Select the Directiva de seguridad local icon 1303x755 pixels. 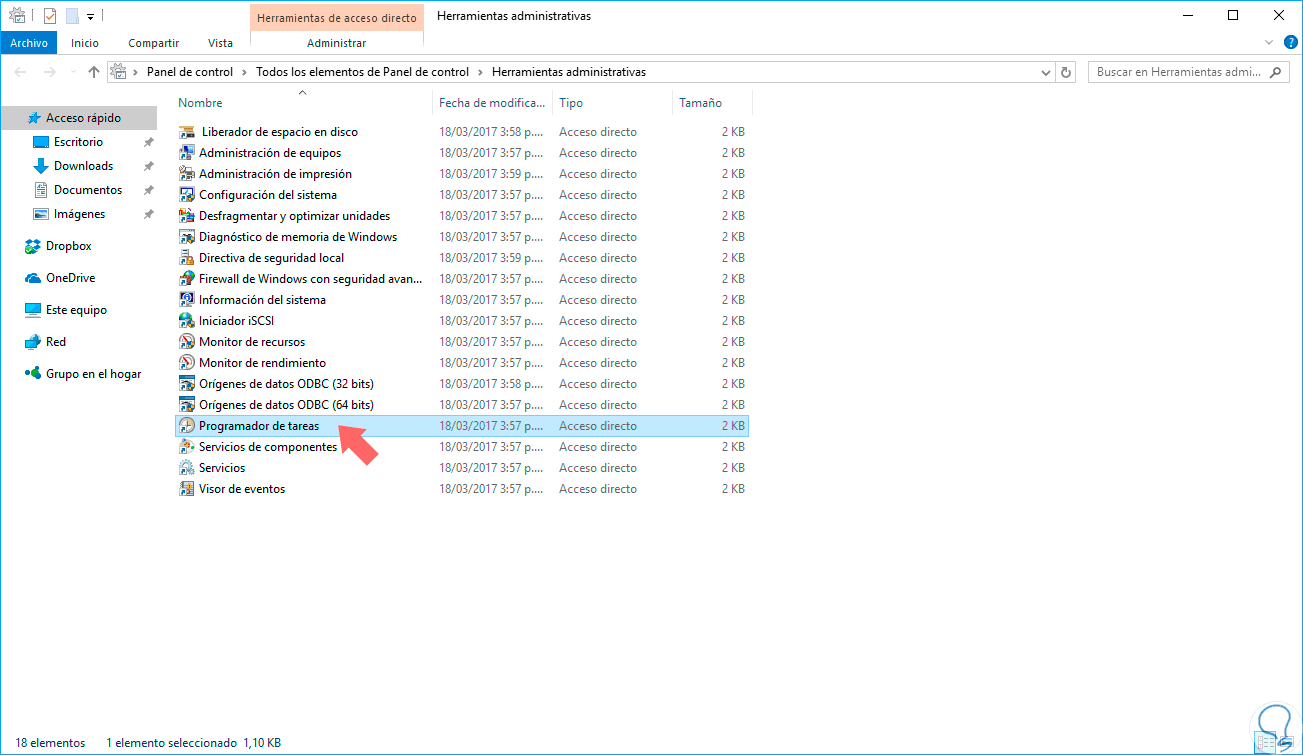click(187, 258)
